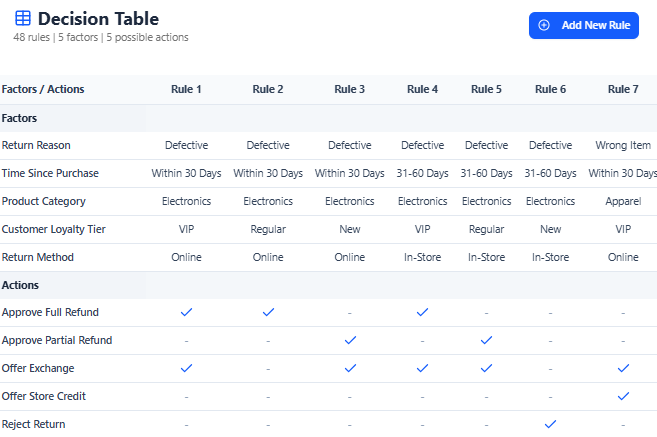The height and width of the screenshot is (437, 657).
Task: Click Offer Exchange checkmark for Rule 7
Action: pyautogui.click(x=623, y=368)
